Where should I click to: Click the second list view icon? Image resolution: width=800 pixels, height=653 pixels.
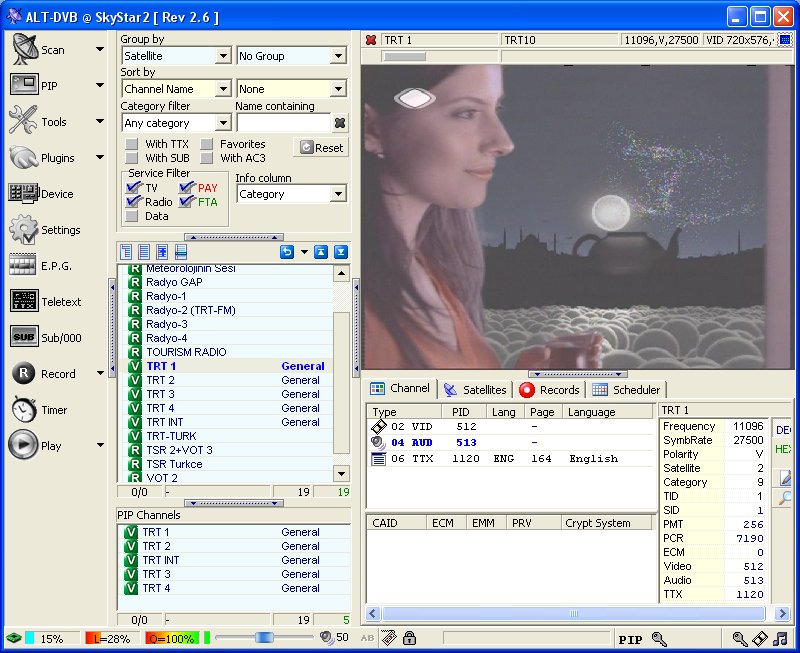(144, 252)
